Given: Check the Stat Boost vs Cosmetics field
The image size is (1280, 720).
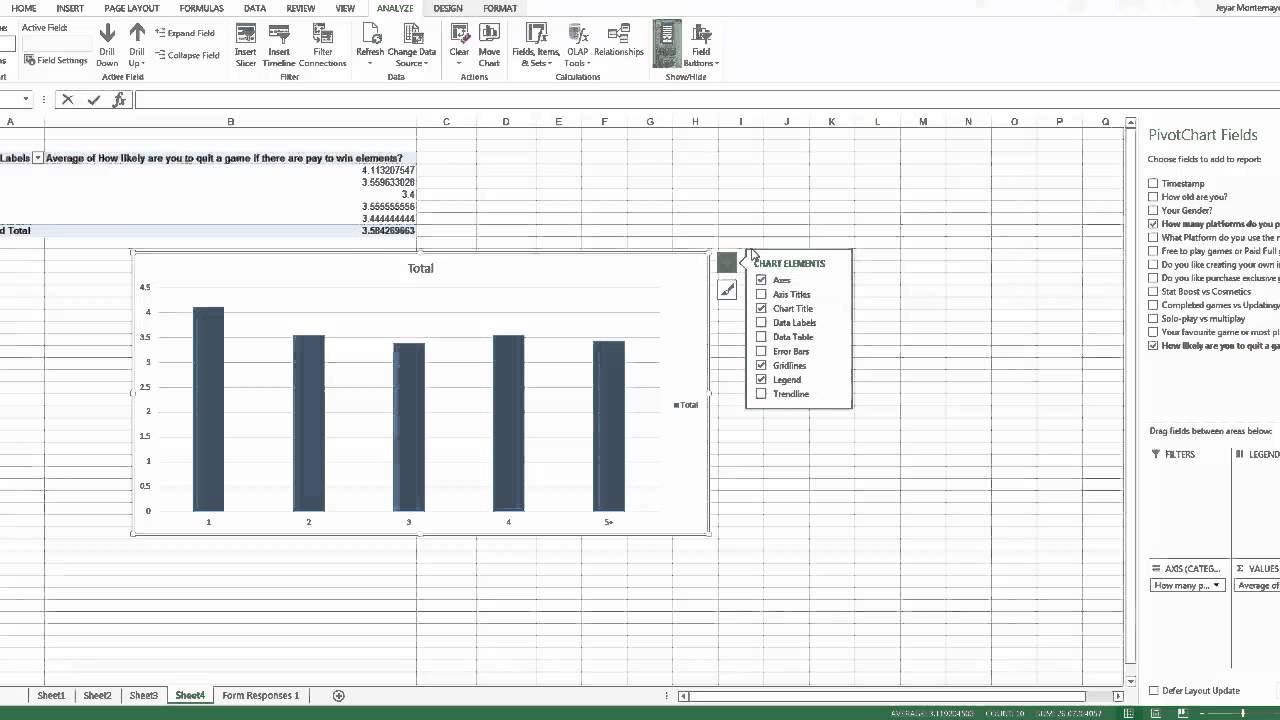Looking at the screenshot, I should click(x=1153, y=291).
